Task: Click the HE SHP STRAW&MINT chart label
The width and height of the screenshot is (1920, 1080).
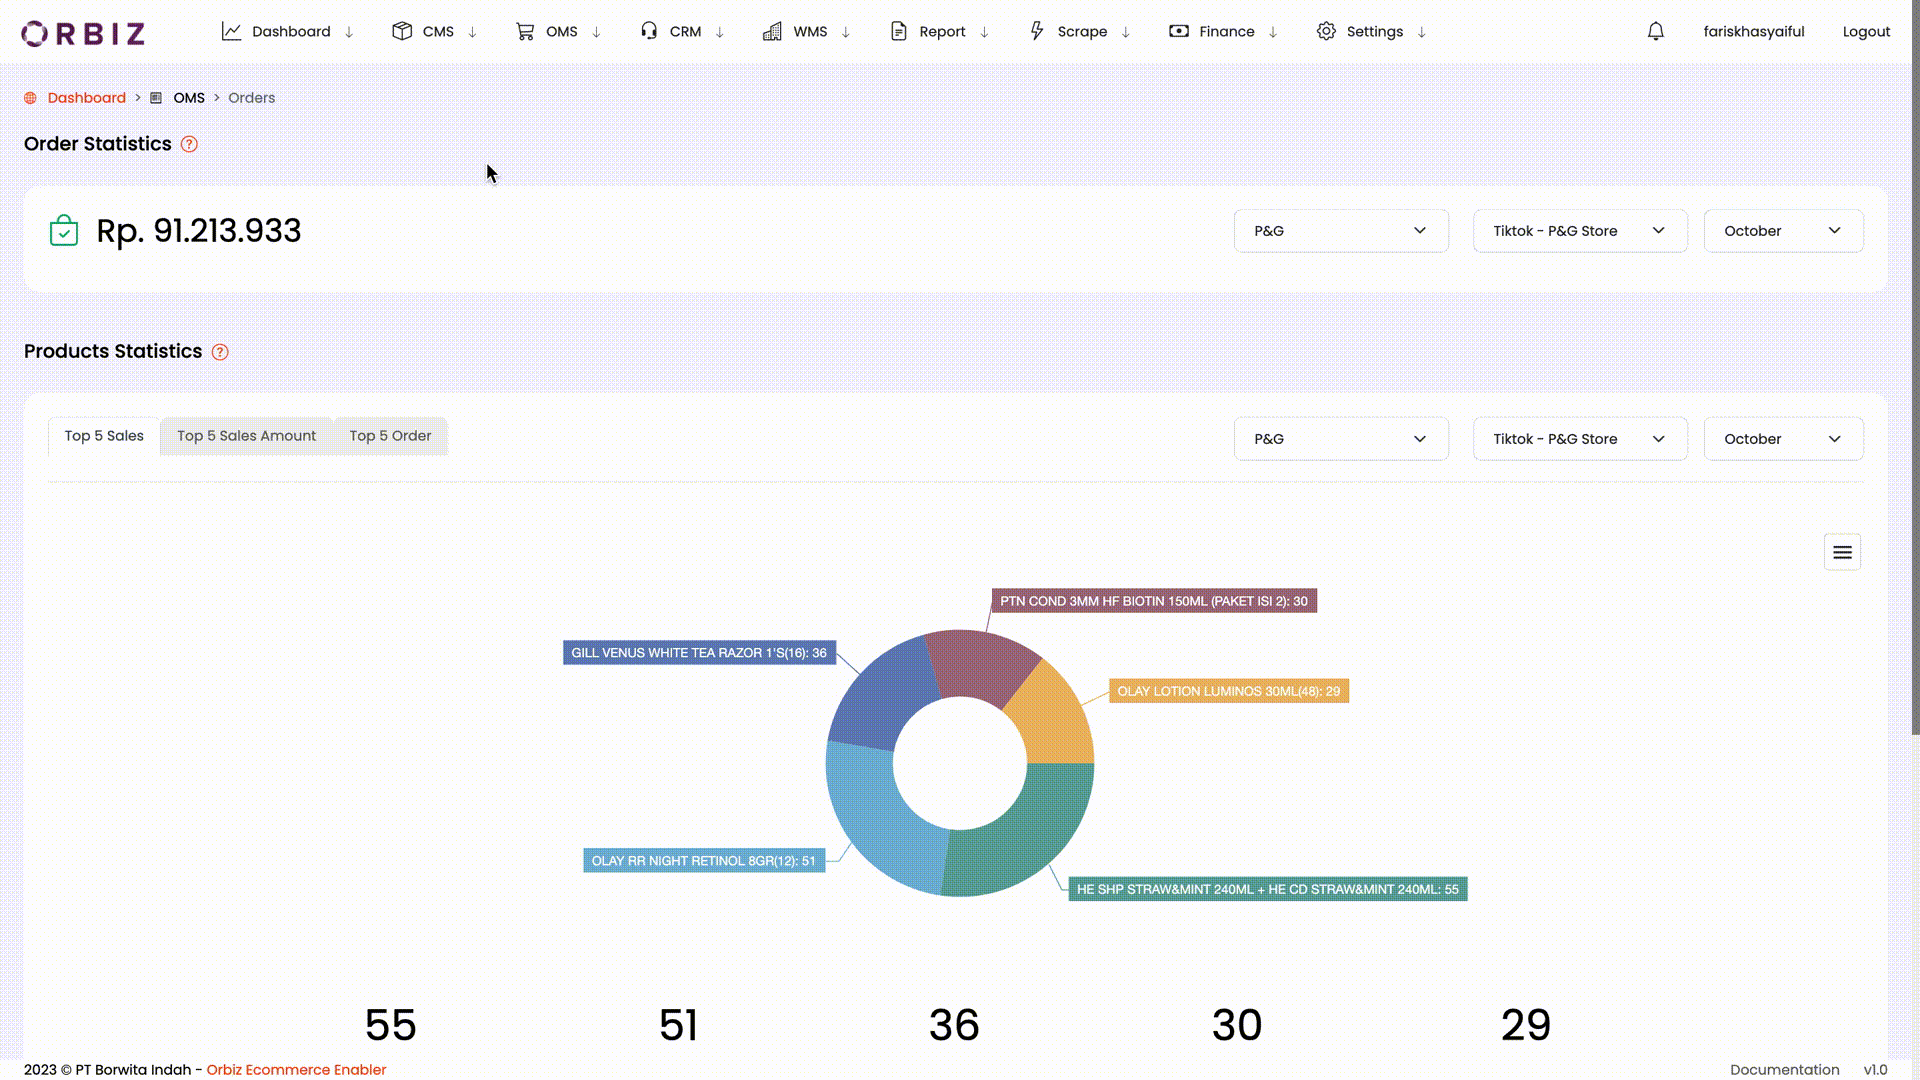Action: [x=1267, y=889]
